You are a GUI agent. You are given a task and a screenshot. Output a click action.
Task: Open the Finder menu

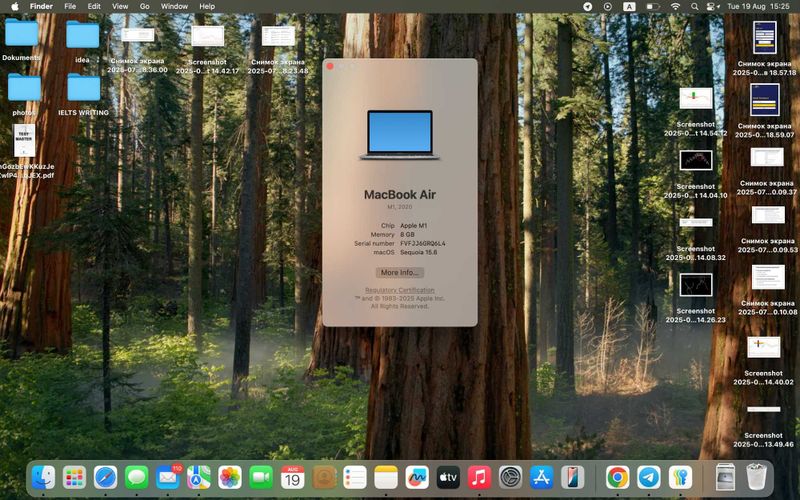tap(41, 6)
